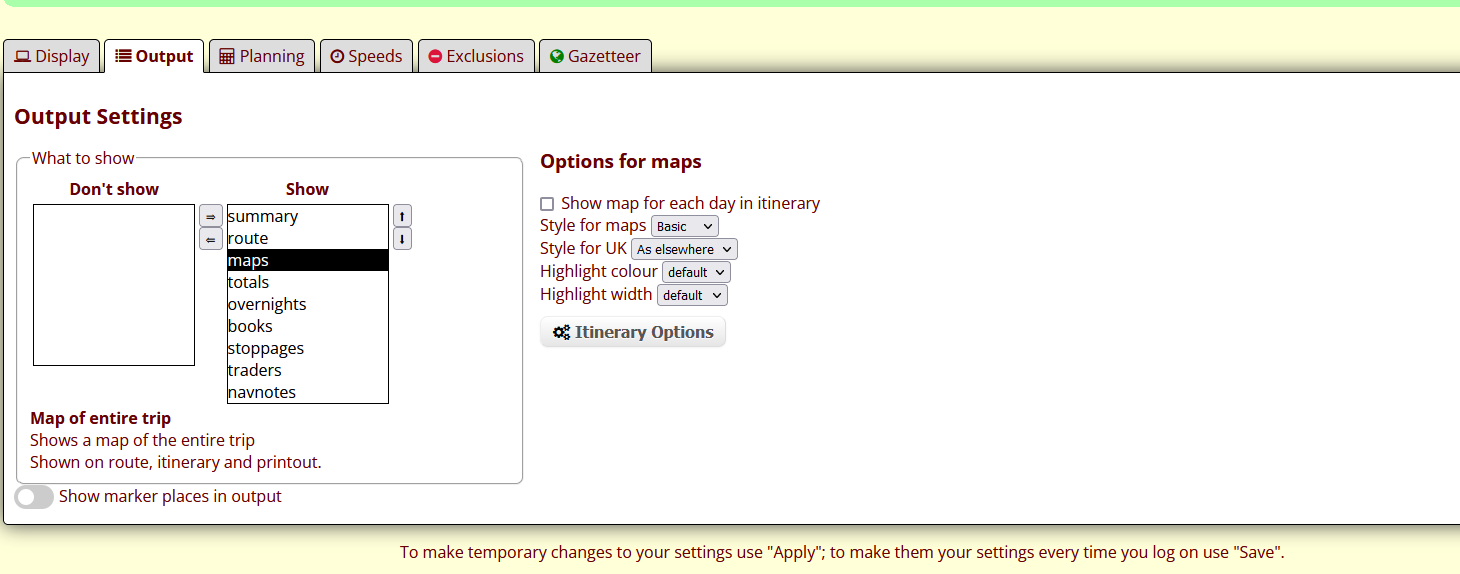This screenshot has width=1460, height=574.
Task: Enable show map for each day checkbox
Action: click(x=547, y=204)
